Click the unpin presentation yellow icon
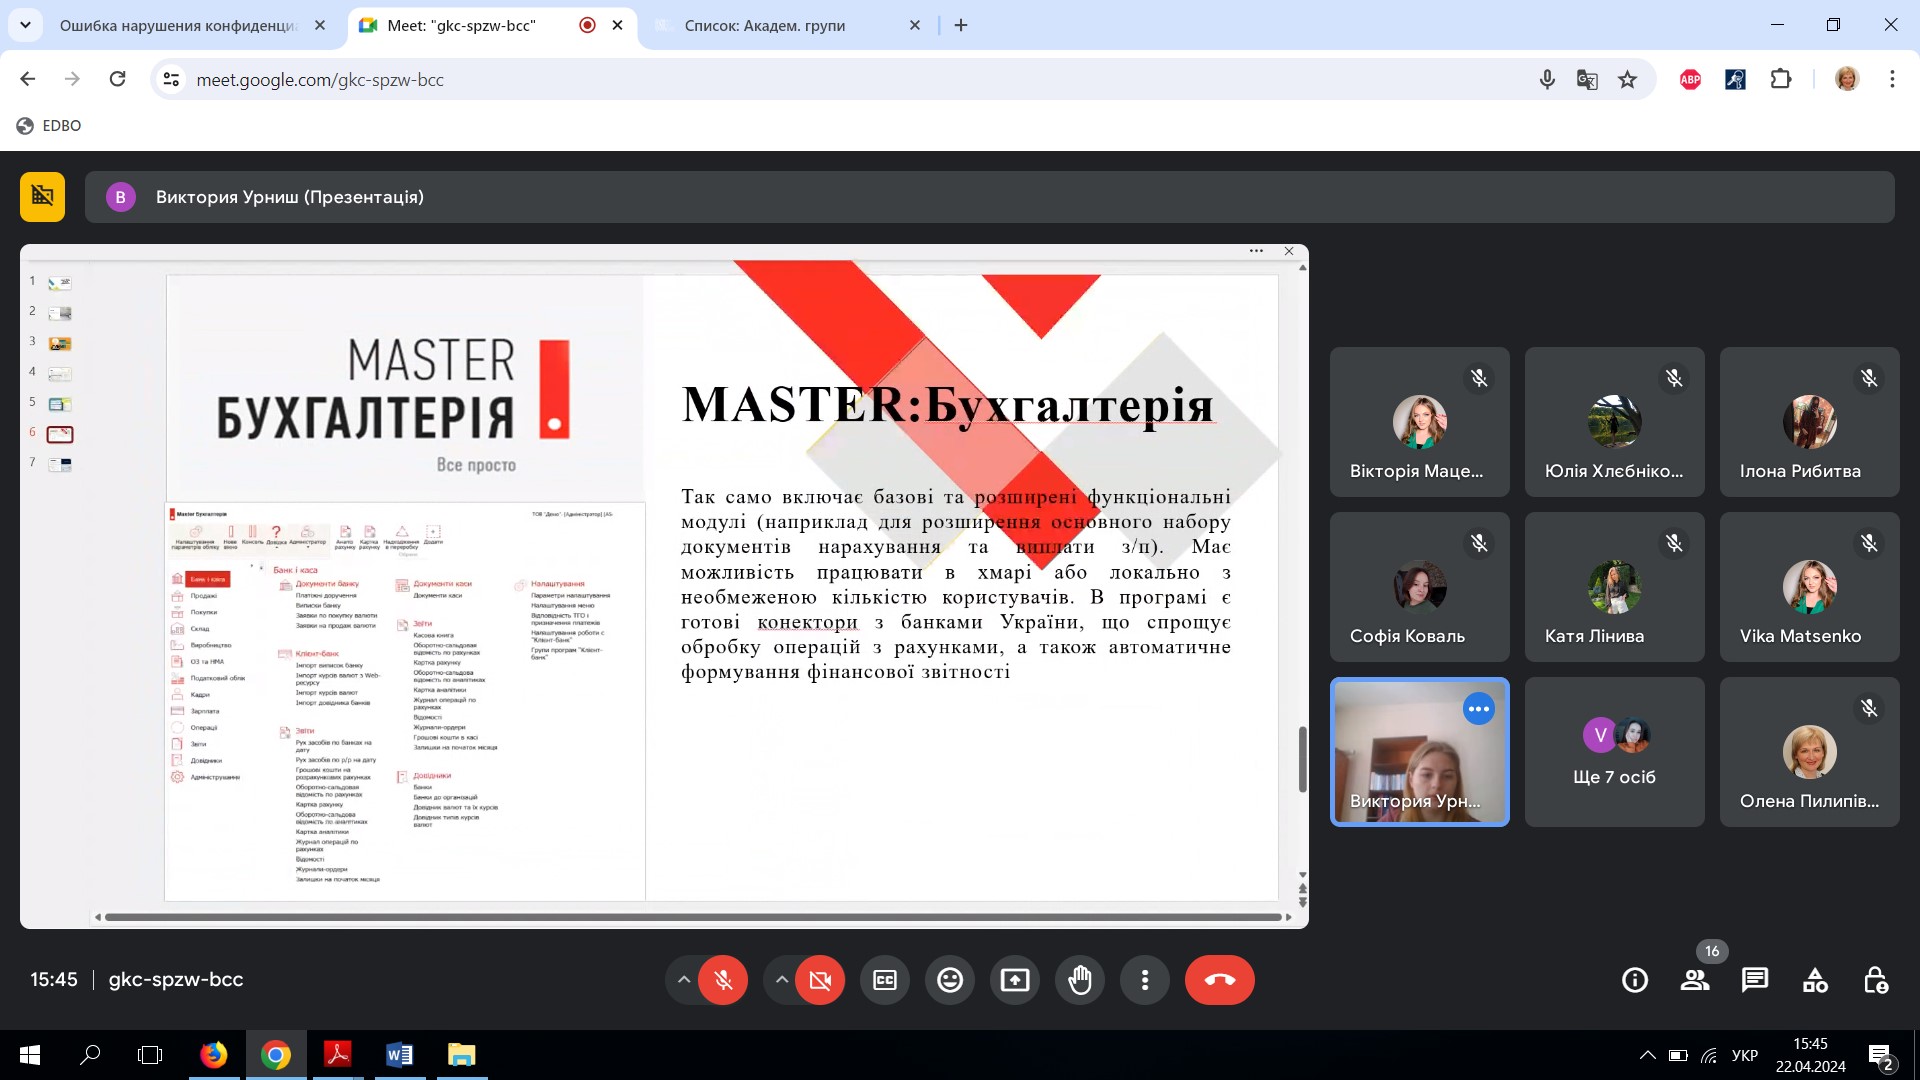This screenshot has width=1920, height=1080. 42,196
